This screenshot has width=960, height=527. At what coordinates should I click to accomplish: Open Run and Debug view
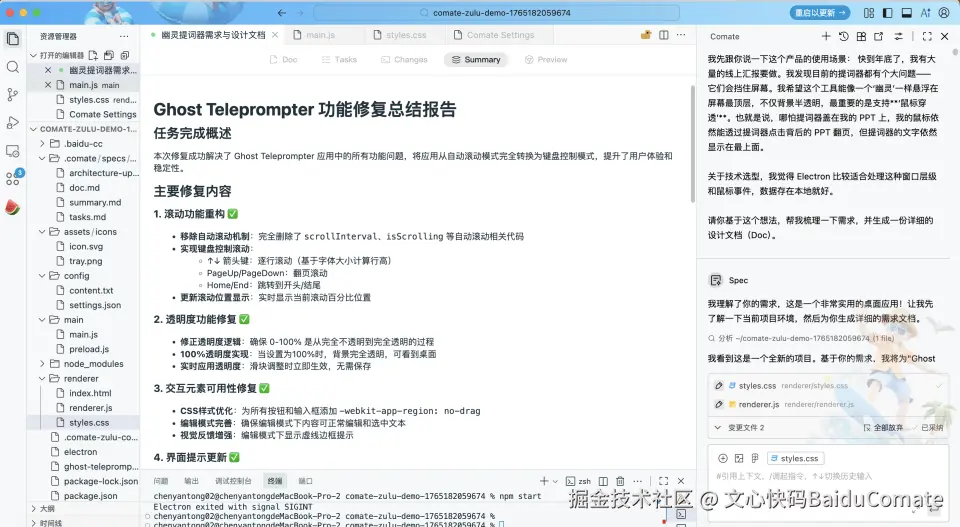(x=13, y=123)
